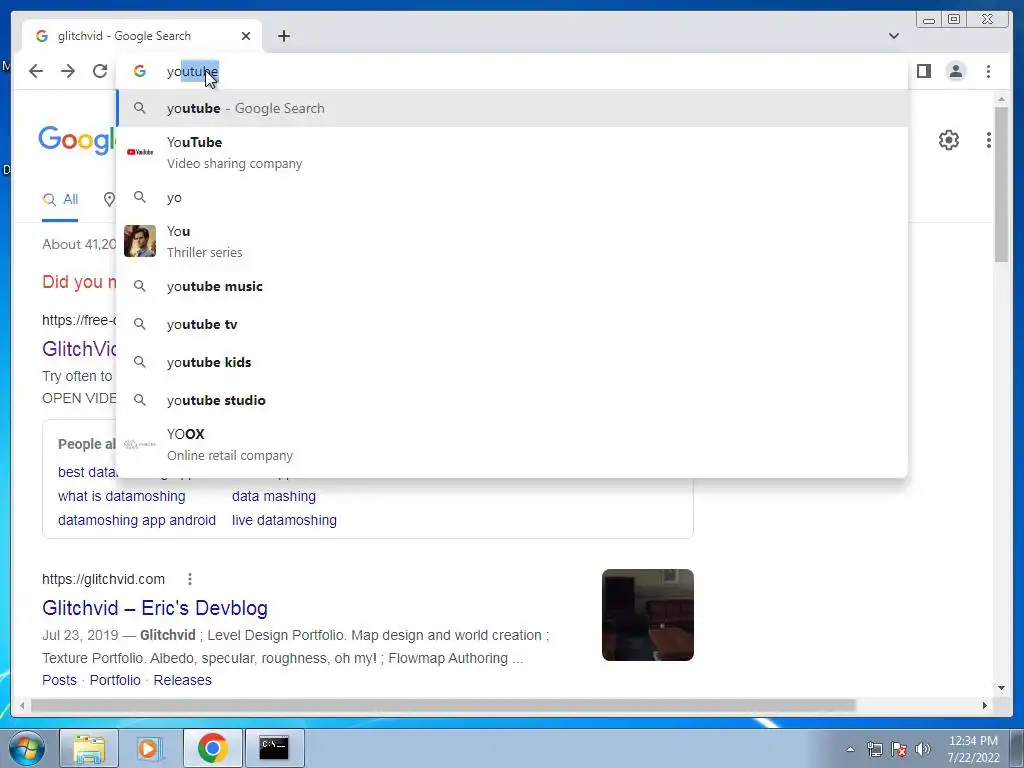
Task: Click the Google logo on the page
Action: point(77,140)
